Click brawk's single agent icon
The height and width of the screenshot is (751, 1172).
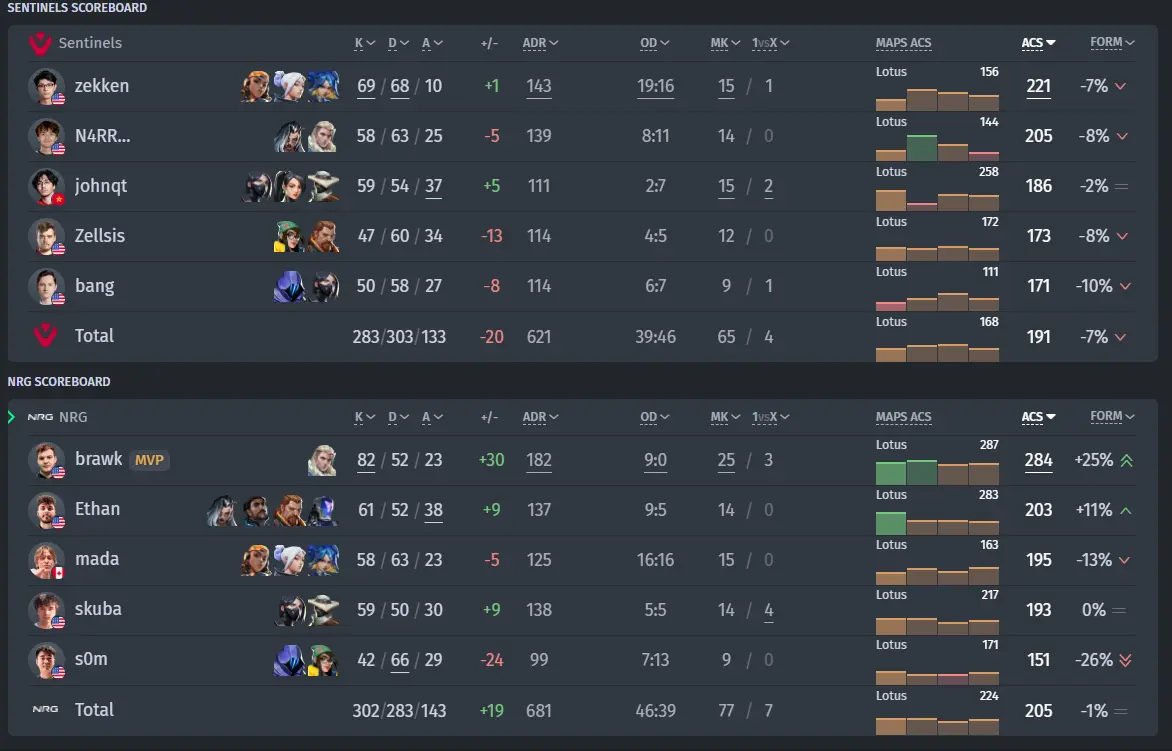tap(322, 460)
